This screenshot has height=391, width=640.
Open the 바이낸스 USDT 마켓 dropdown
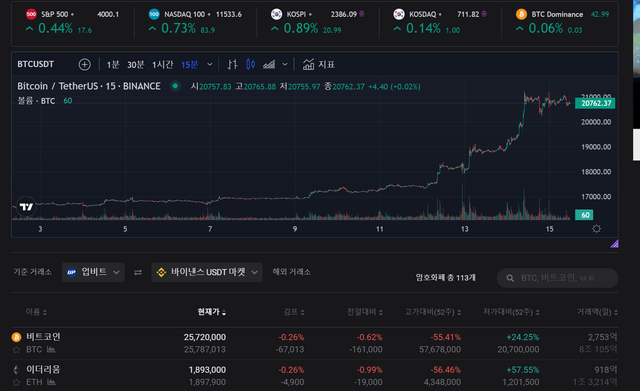coord(207,272)
